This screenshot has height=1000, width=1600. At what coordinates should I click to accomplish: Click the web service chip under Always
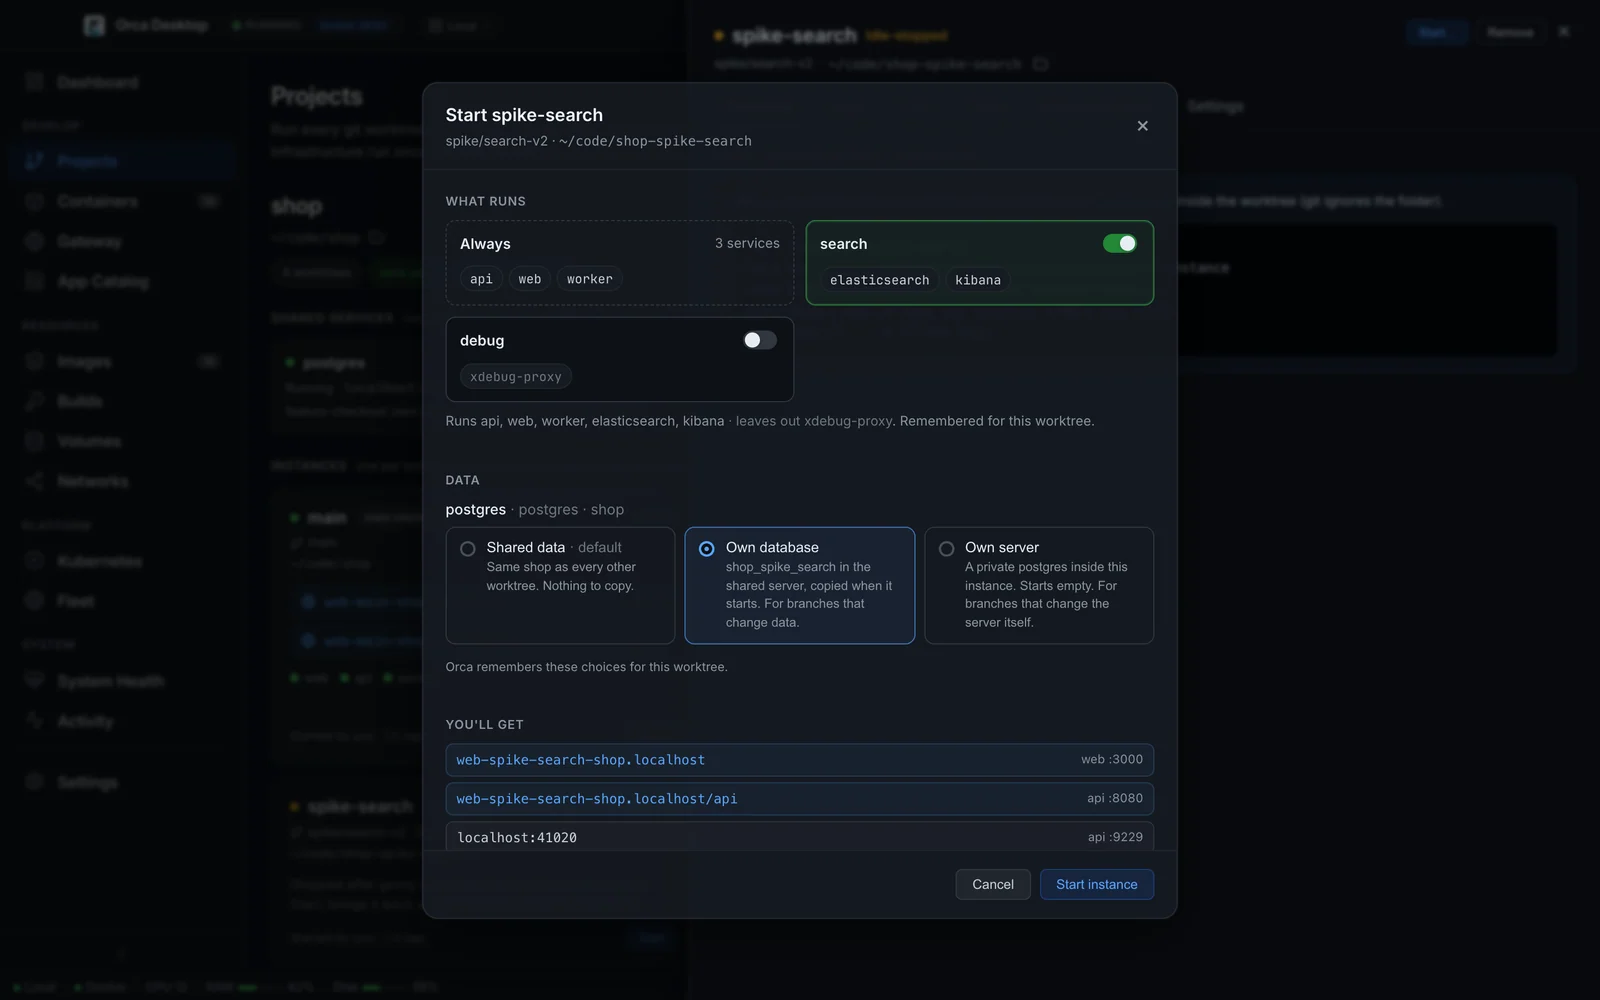point(530,279)
